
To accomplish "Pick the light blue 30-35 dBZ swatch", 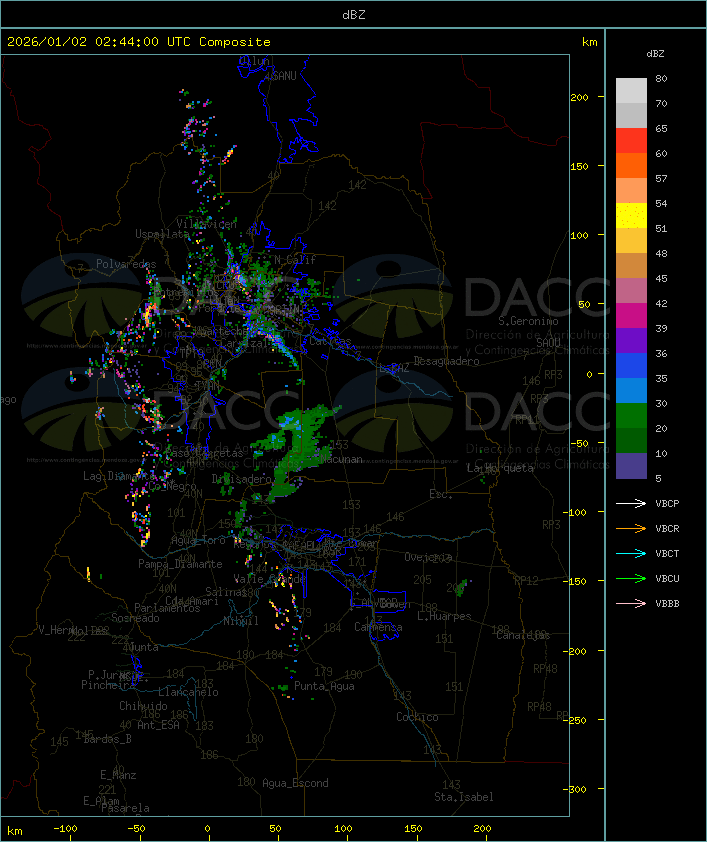I will 631,390.
